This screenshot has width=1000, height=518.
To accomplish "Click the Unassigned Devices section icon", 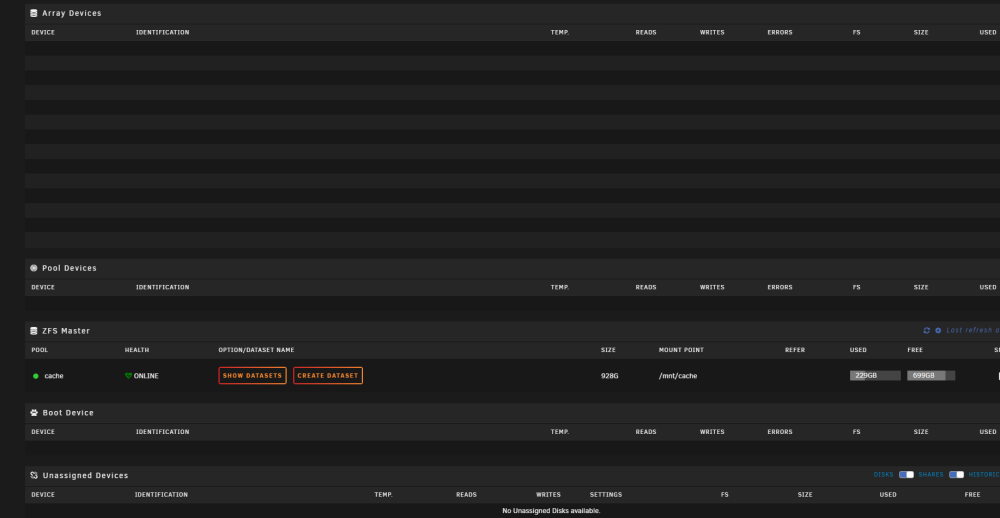I will 34,475.
